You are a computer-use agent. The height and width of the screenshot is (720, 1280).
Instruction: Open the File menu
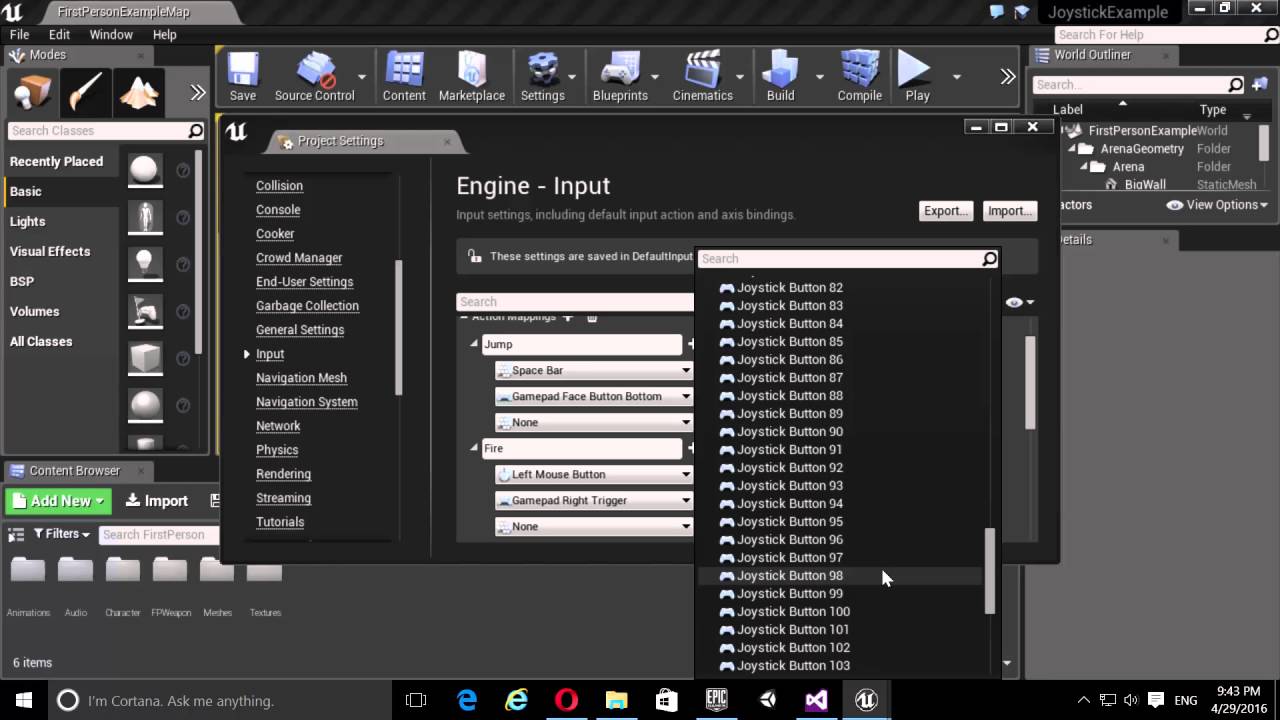(19, 34)
